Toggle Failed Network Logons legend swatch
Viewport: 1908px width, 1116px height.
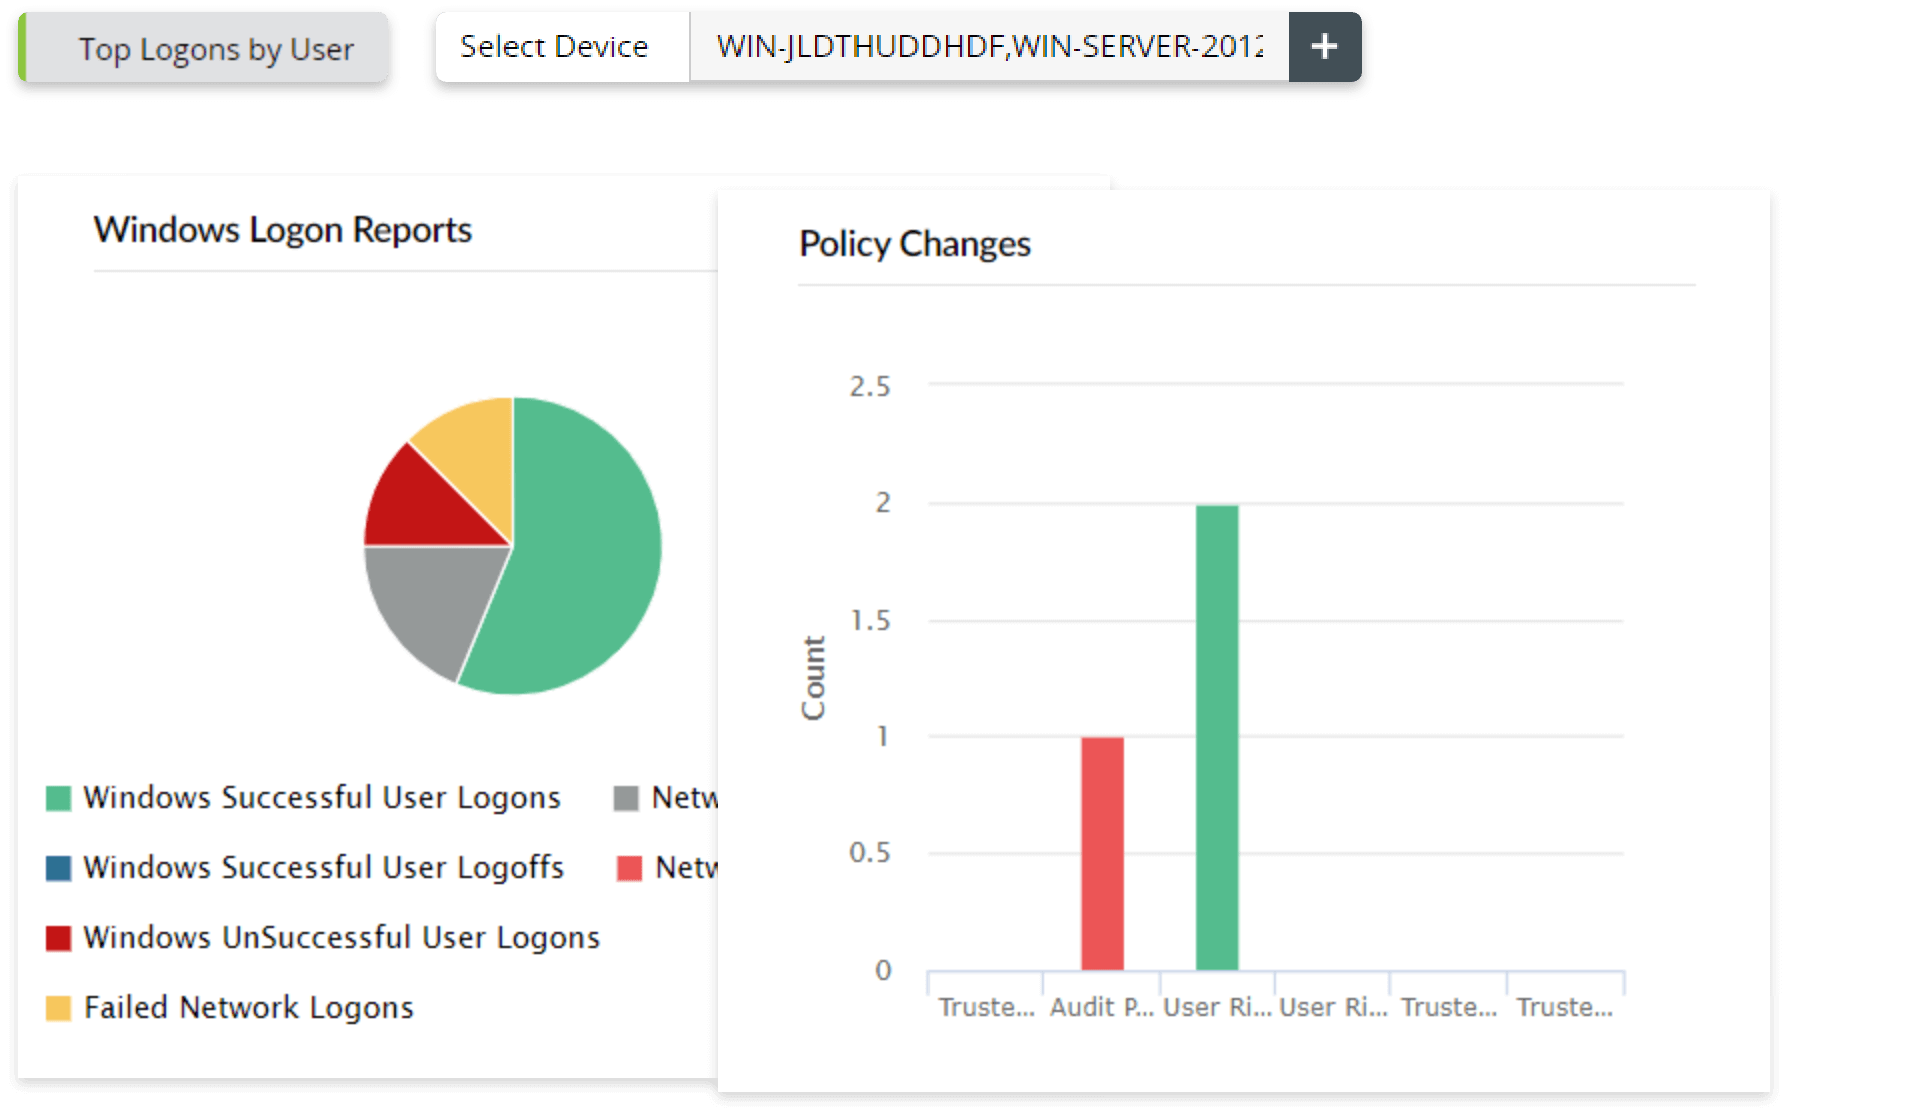coord(59,1008)
